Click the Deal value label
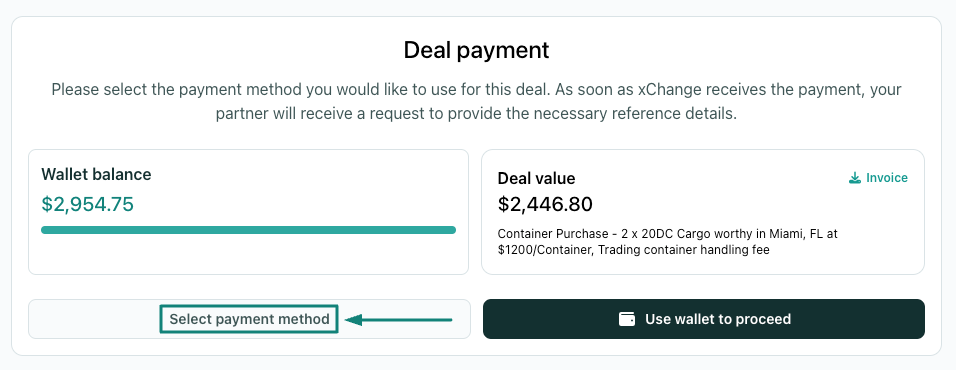Screen dimensions: 956x370 coord(537,179)
